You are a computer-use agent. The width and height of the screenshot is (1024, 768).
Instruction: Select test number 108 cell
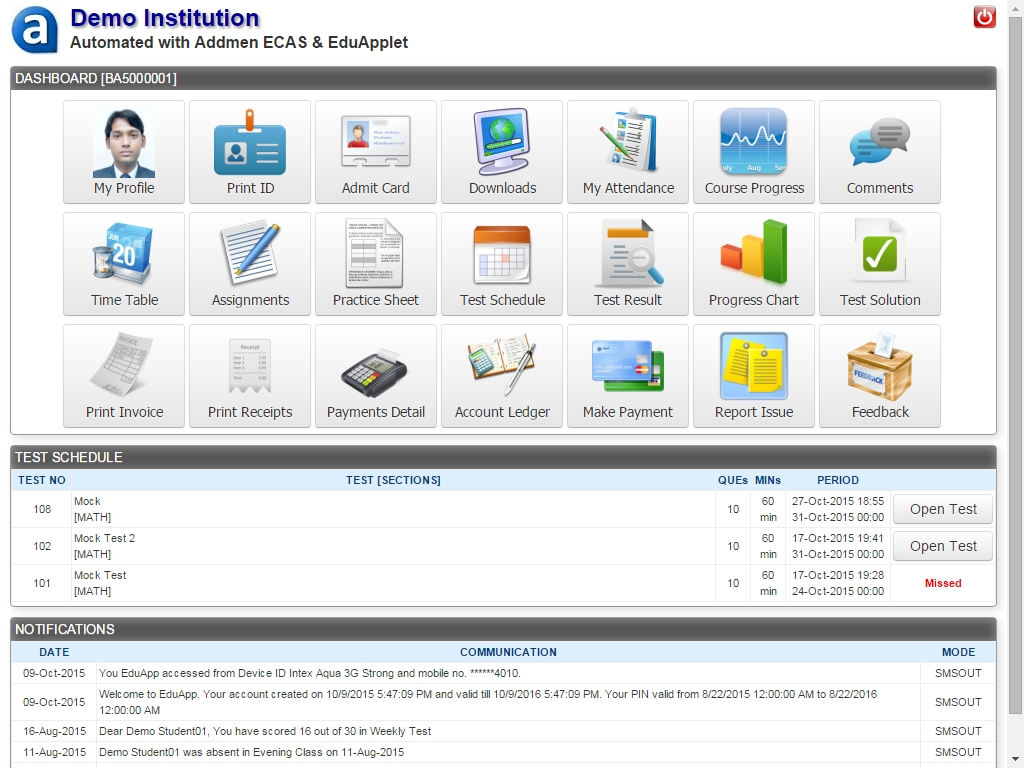pyautogui.click(x=42, y=509)
